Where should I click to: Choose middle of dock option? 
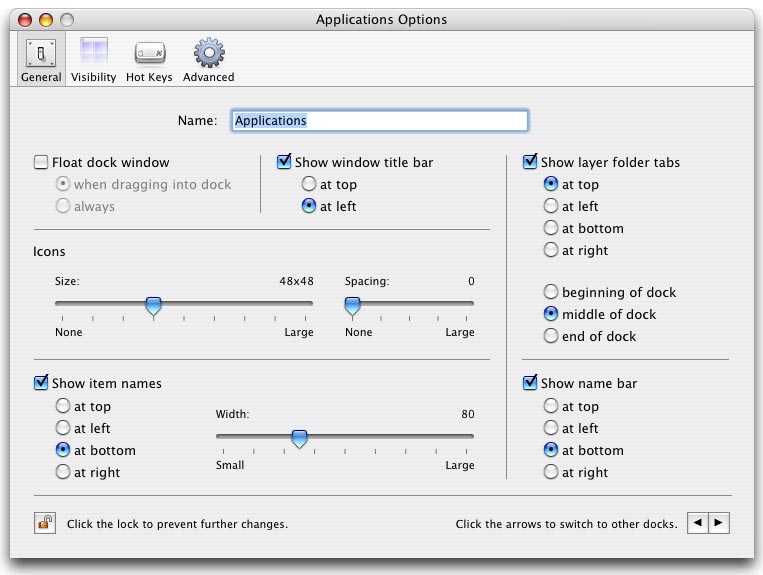[550, 314]
